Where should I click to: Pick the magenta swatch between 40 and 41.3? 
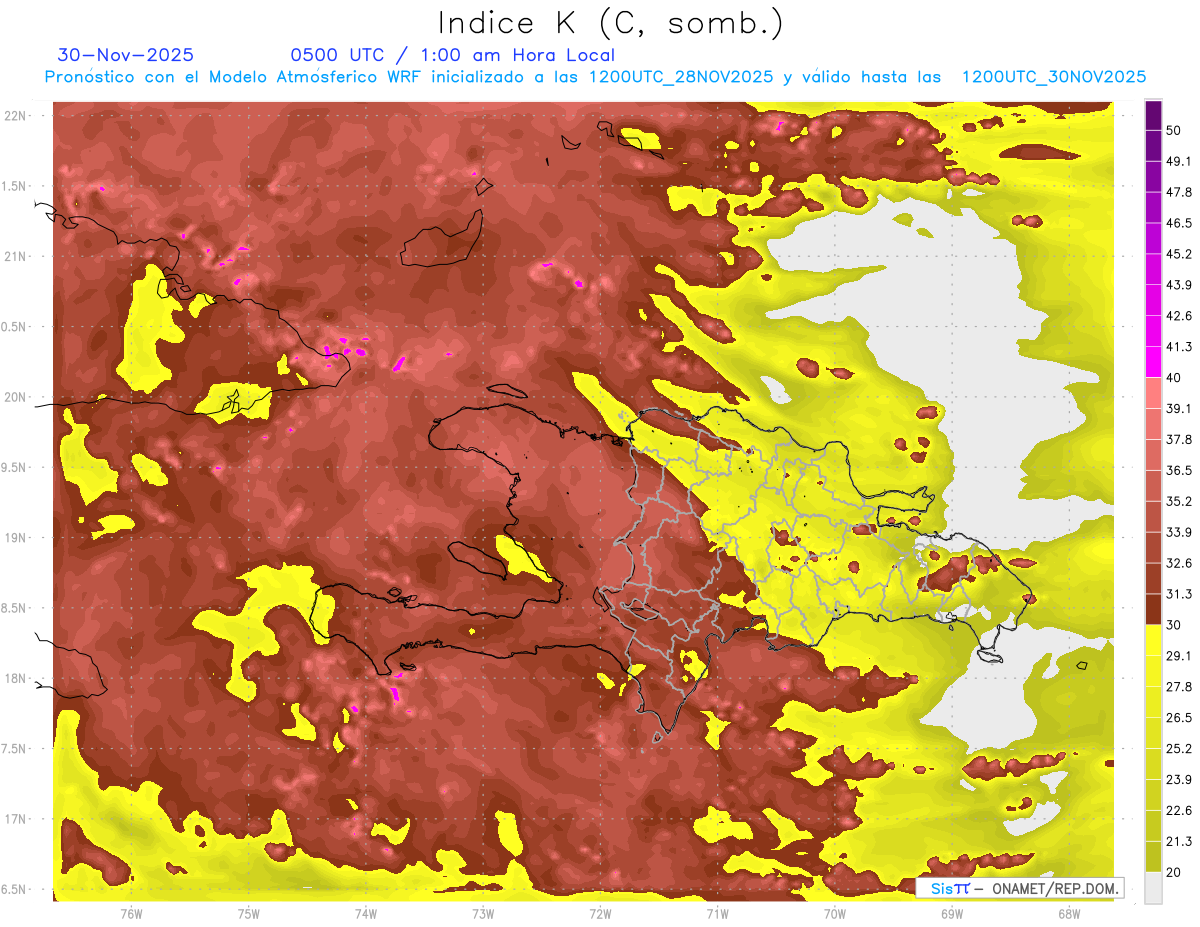1153,362
